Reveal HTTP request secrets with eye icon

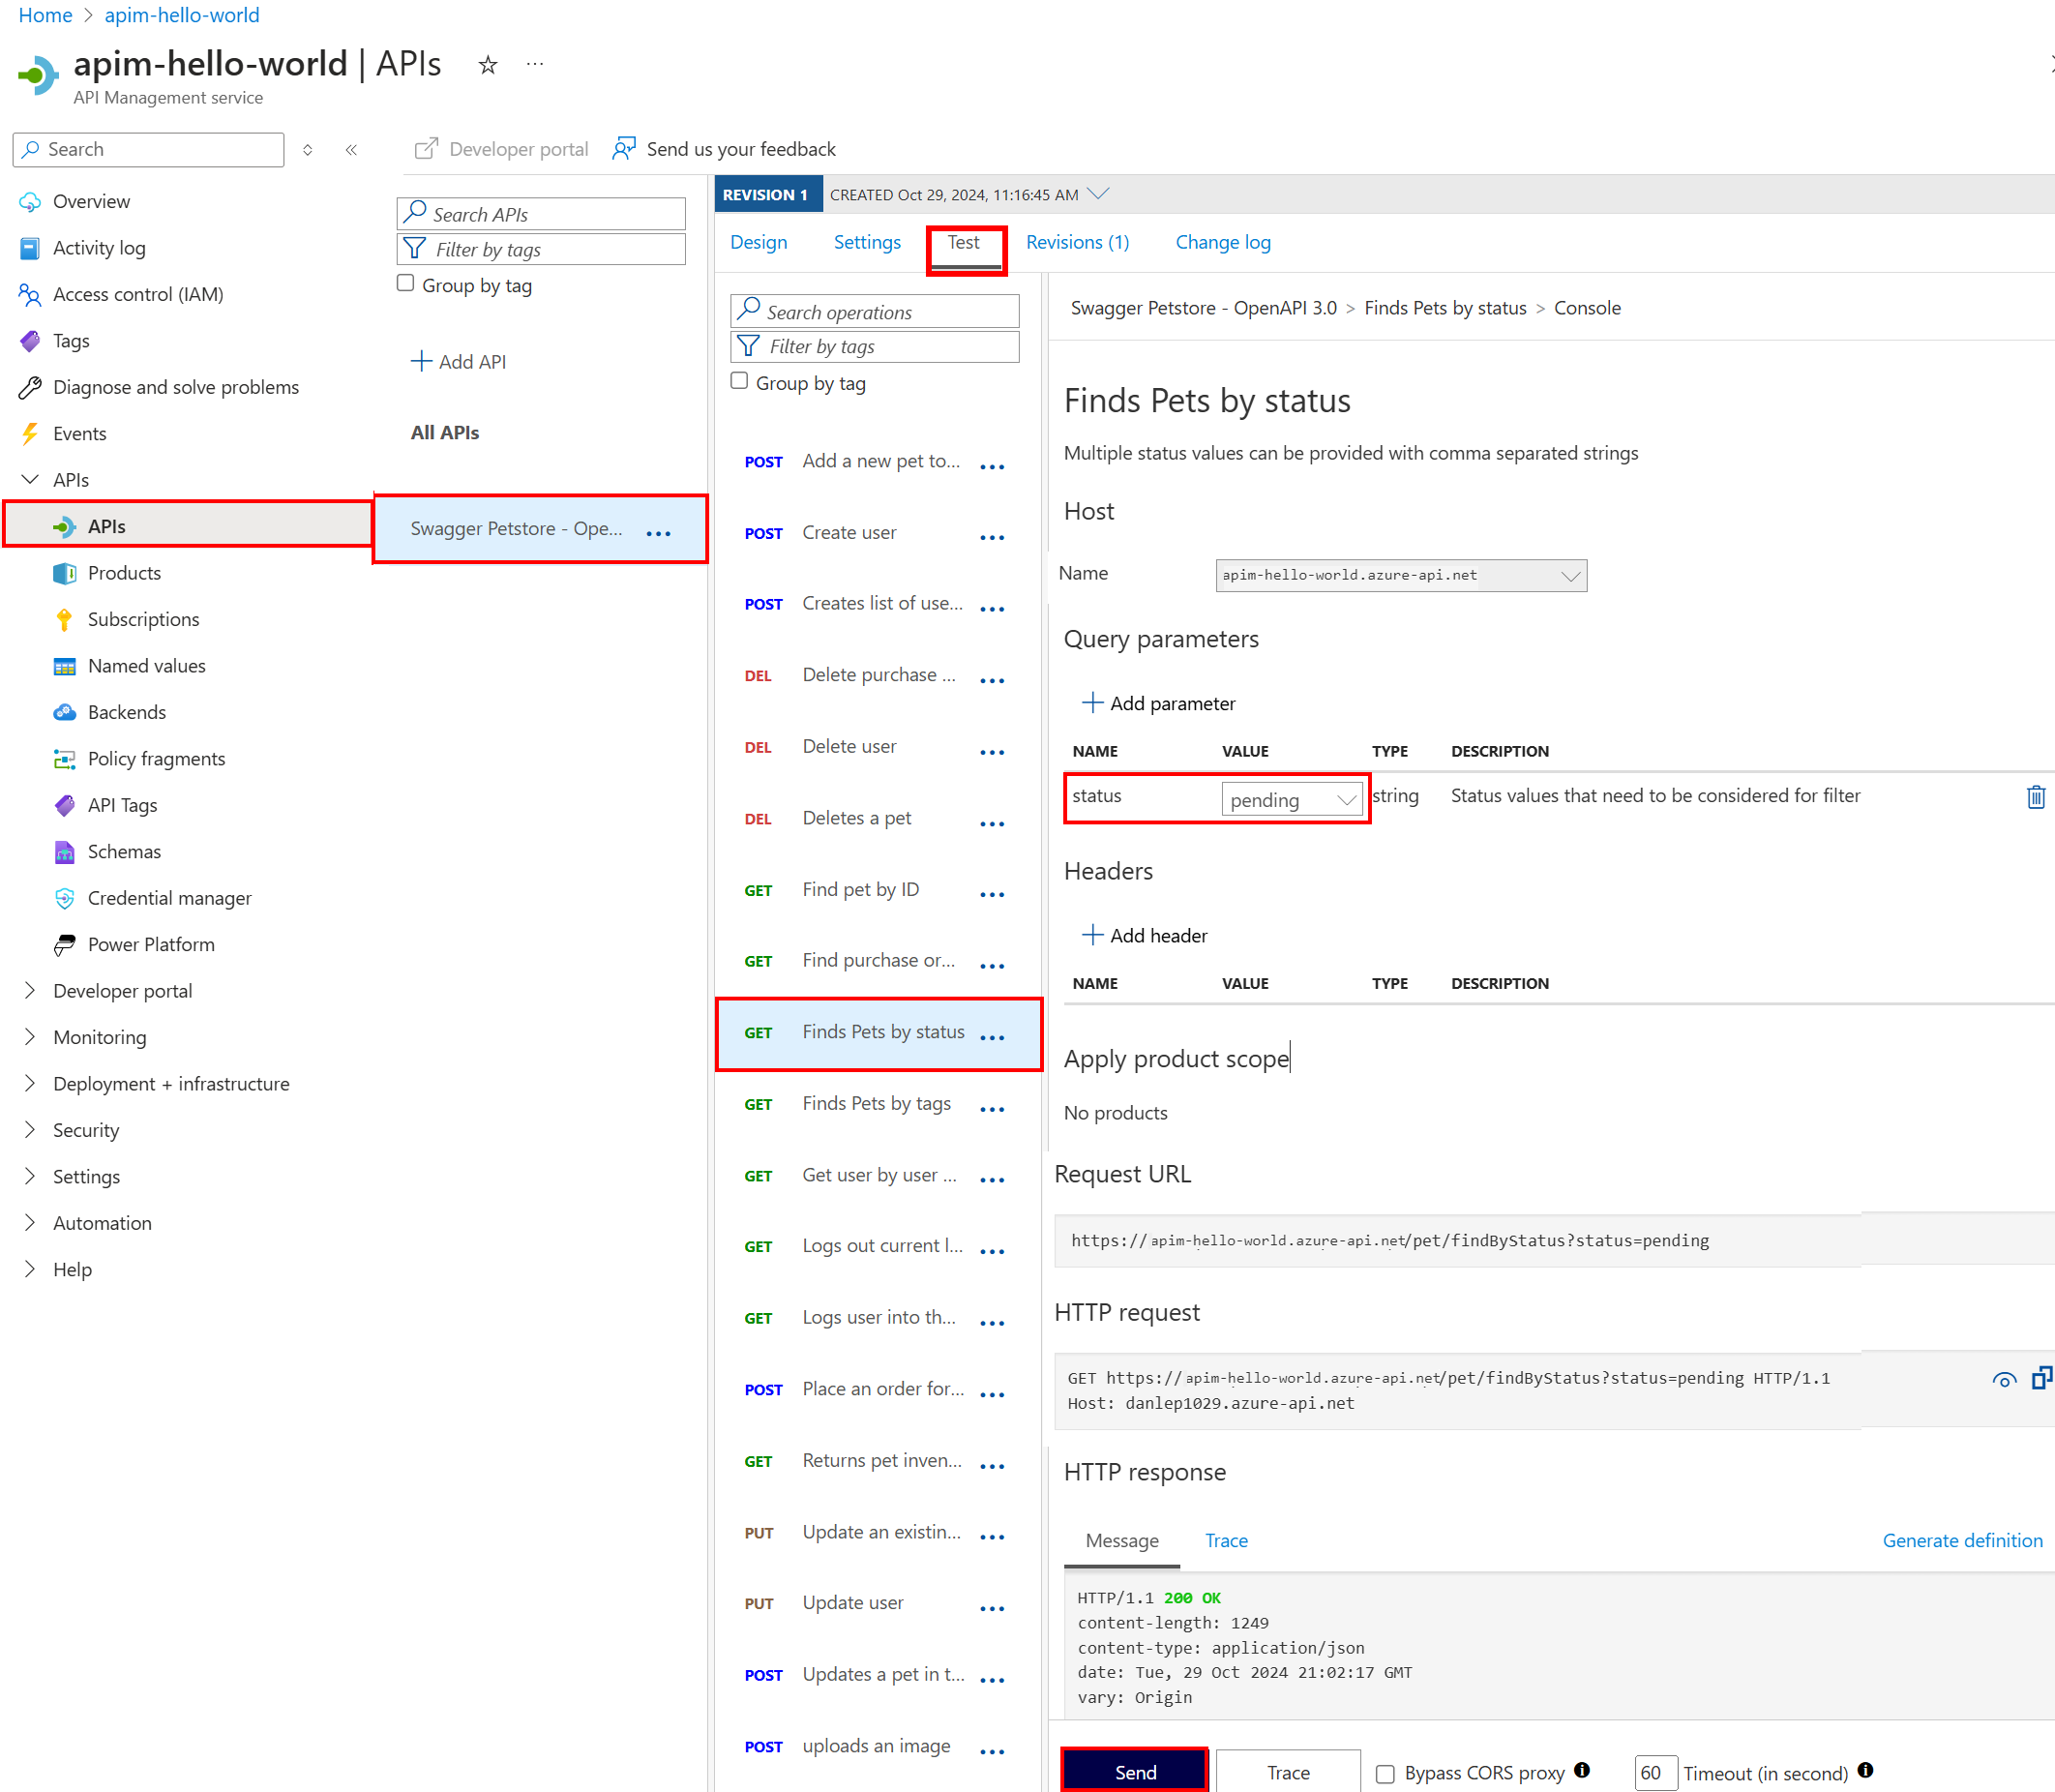point(2003,1380)
